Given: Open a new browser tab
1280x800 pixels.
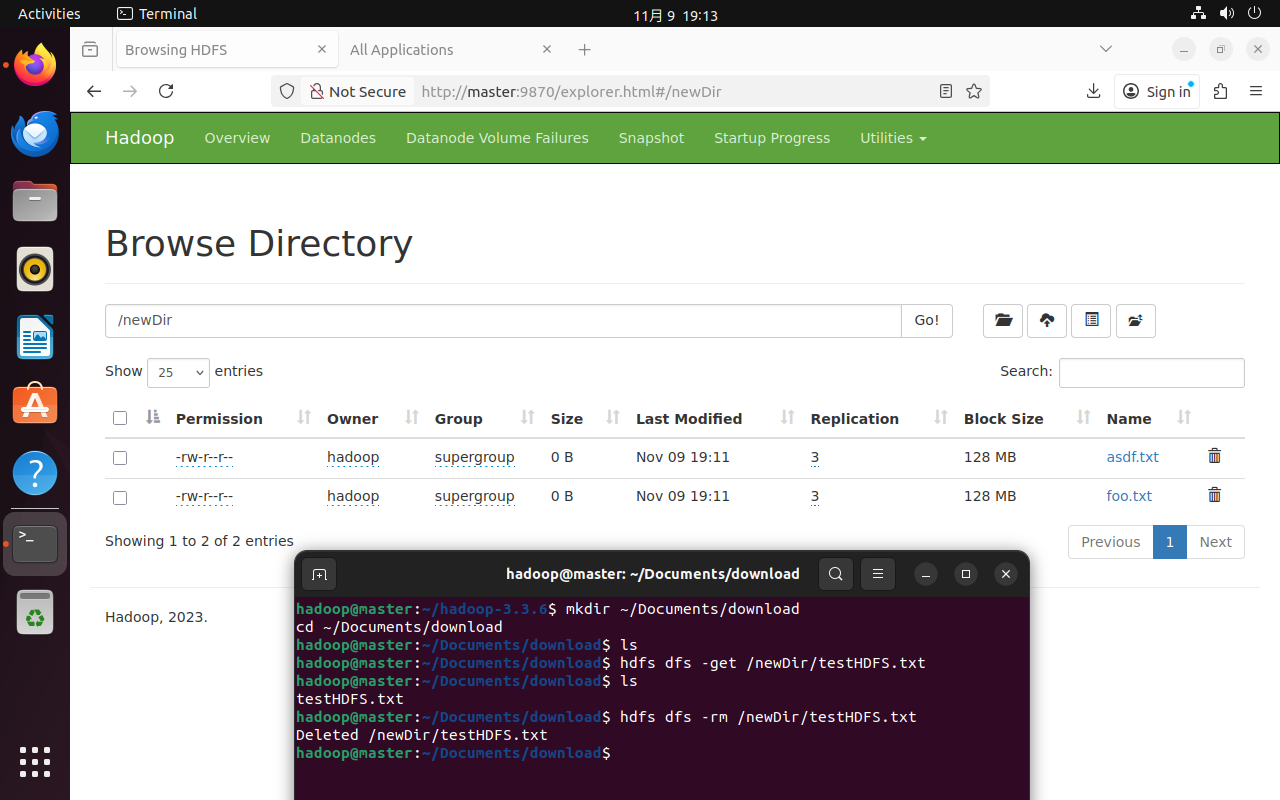Looking at the screenshot, I should click(585, 49).
